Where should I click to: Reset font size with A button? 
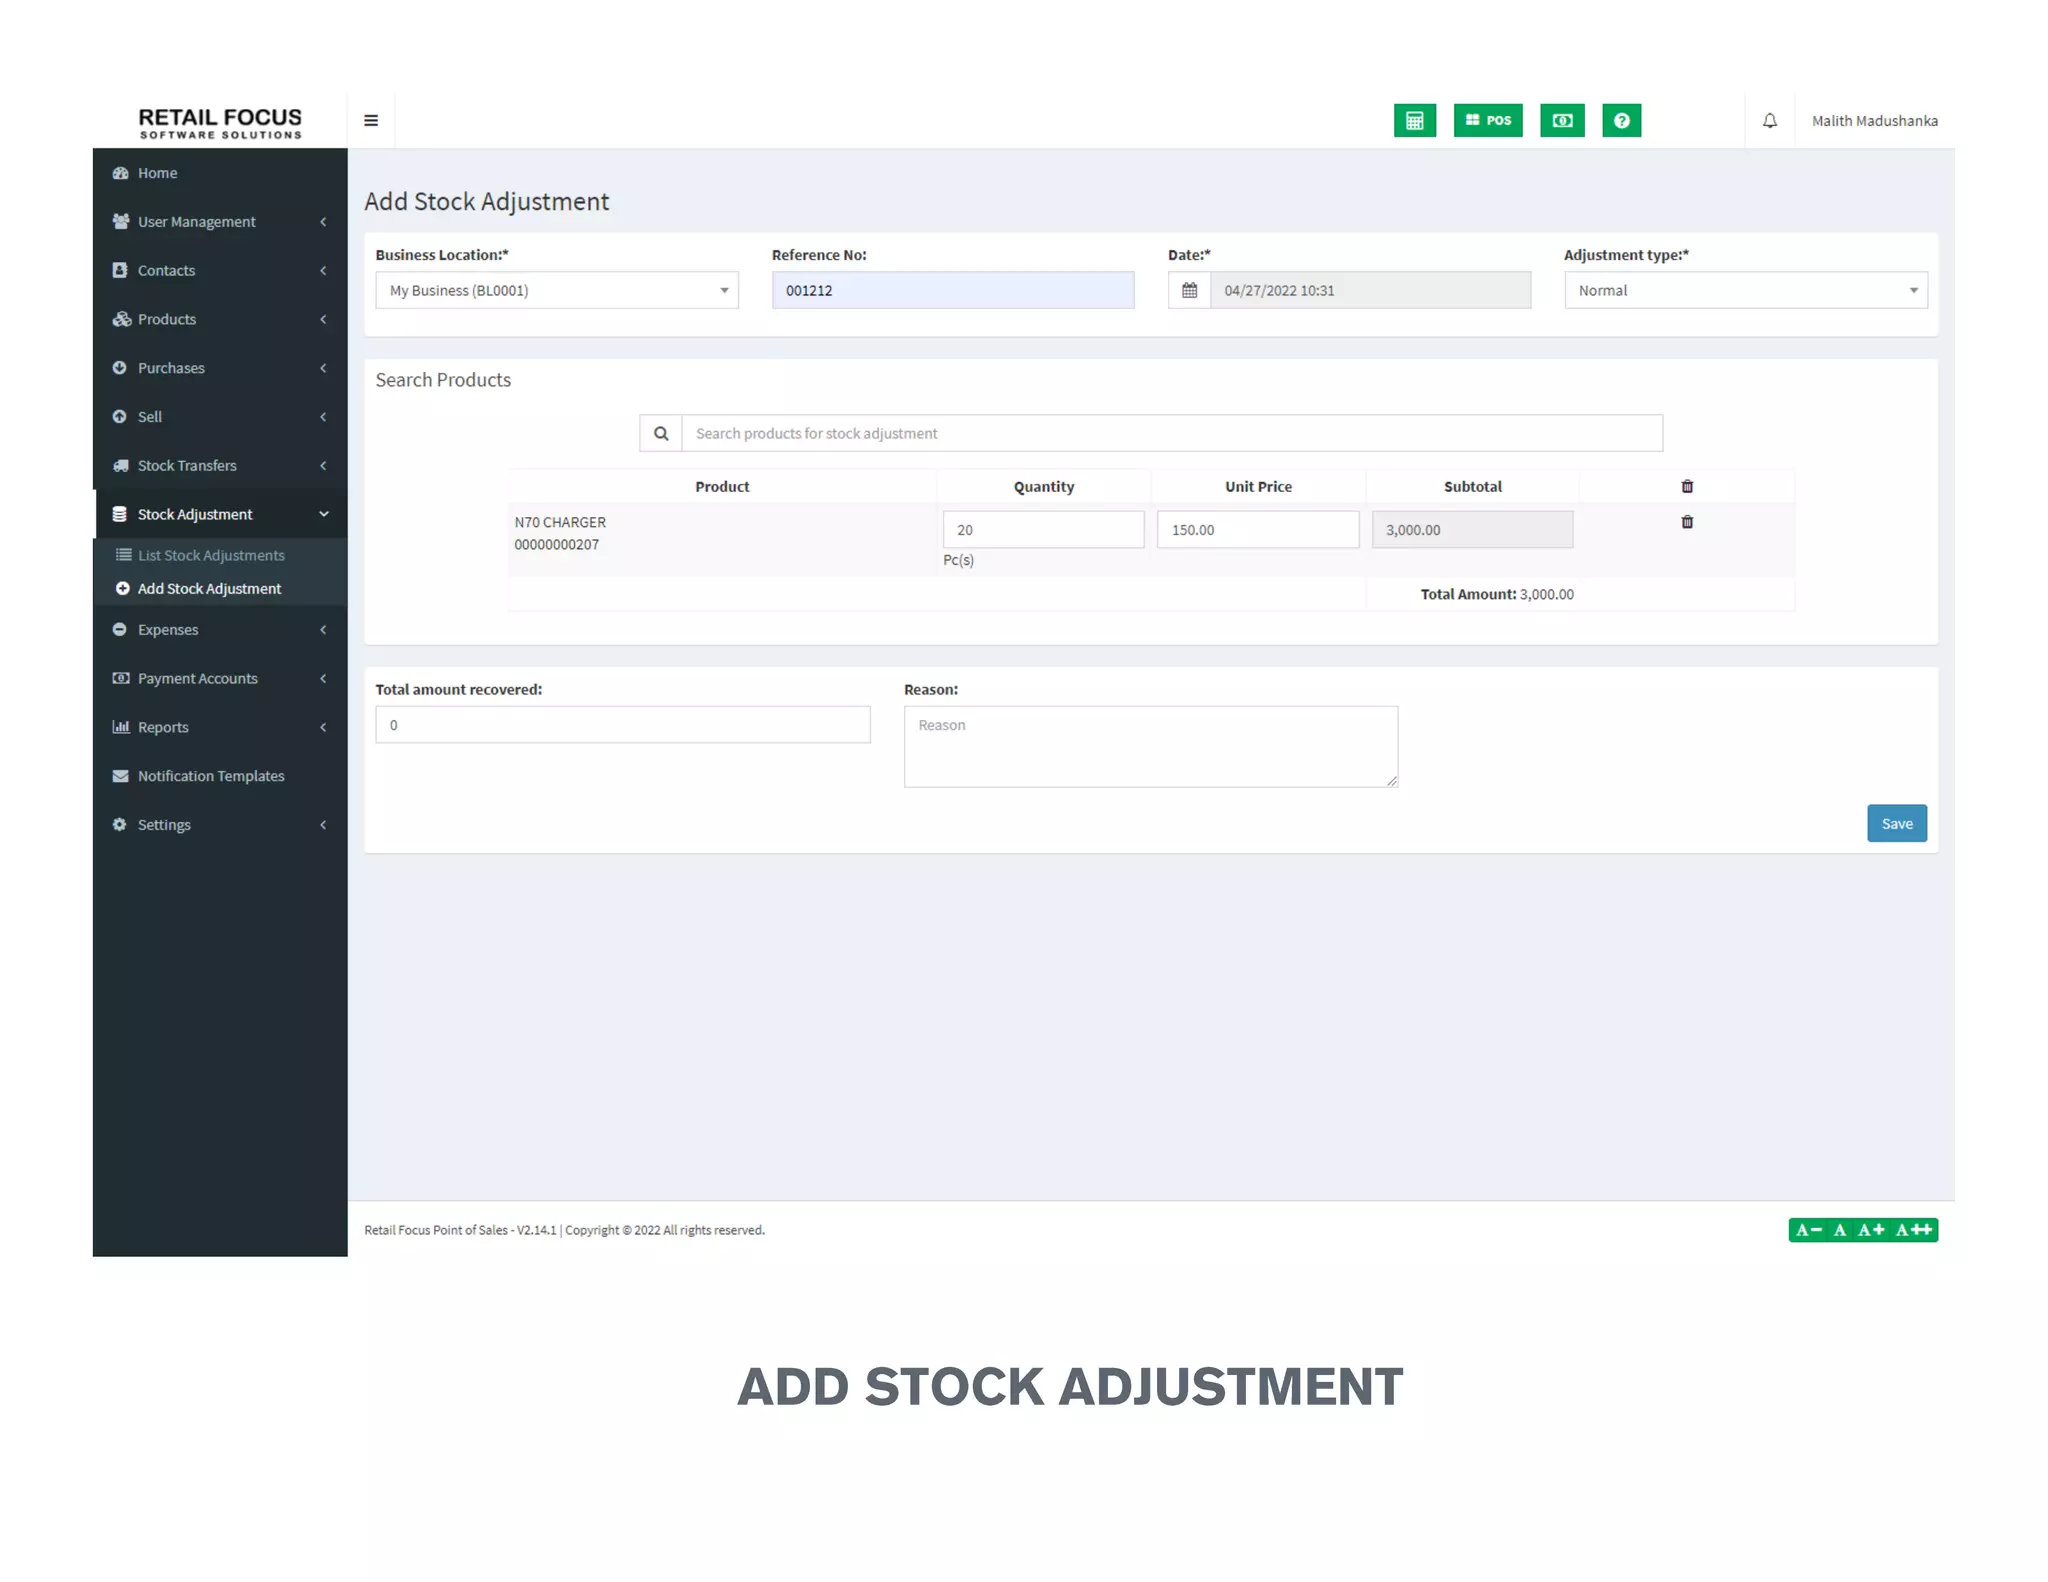point(1839,1231)
